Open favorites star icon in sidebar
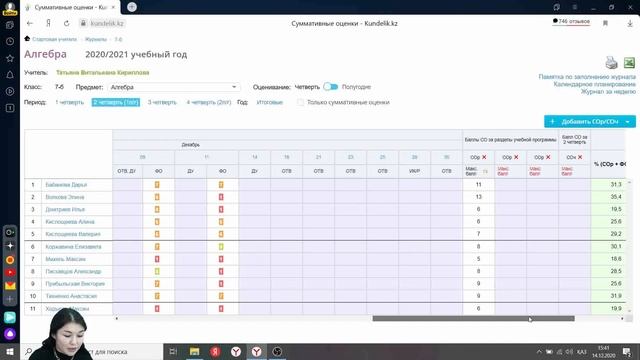This screenshot has width=640, height=360. [10, 58]
